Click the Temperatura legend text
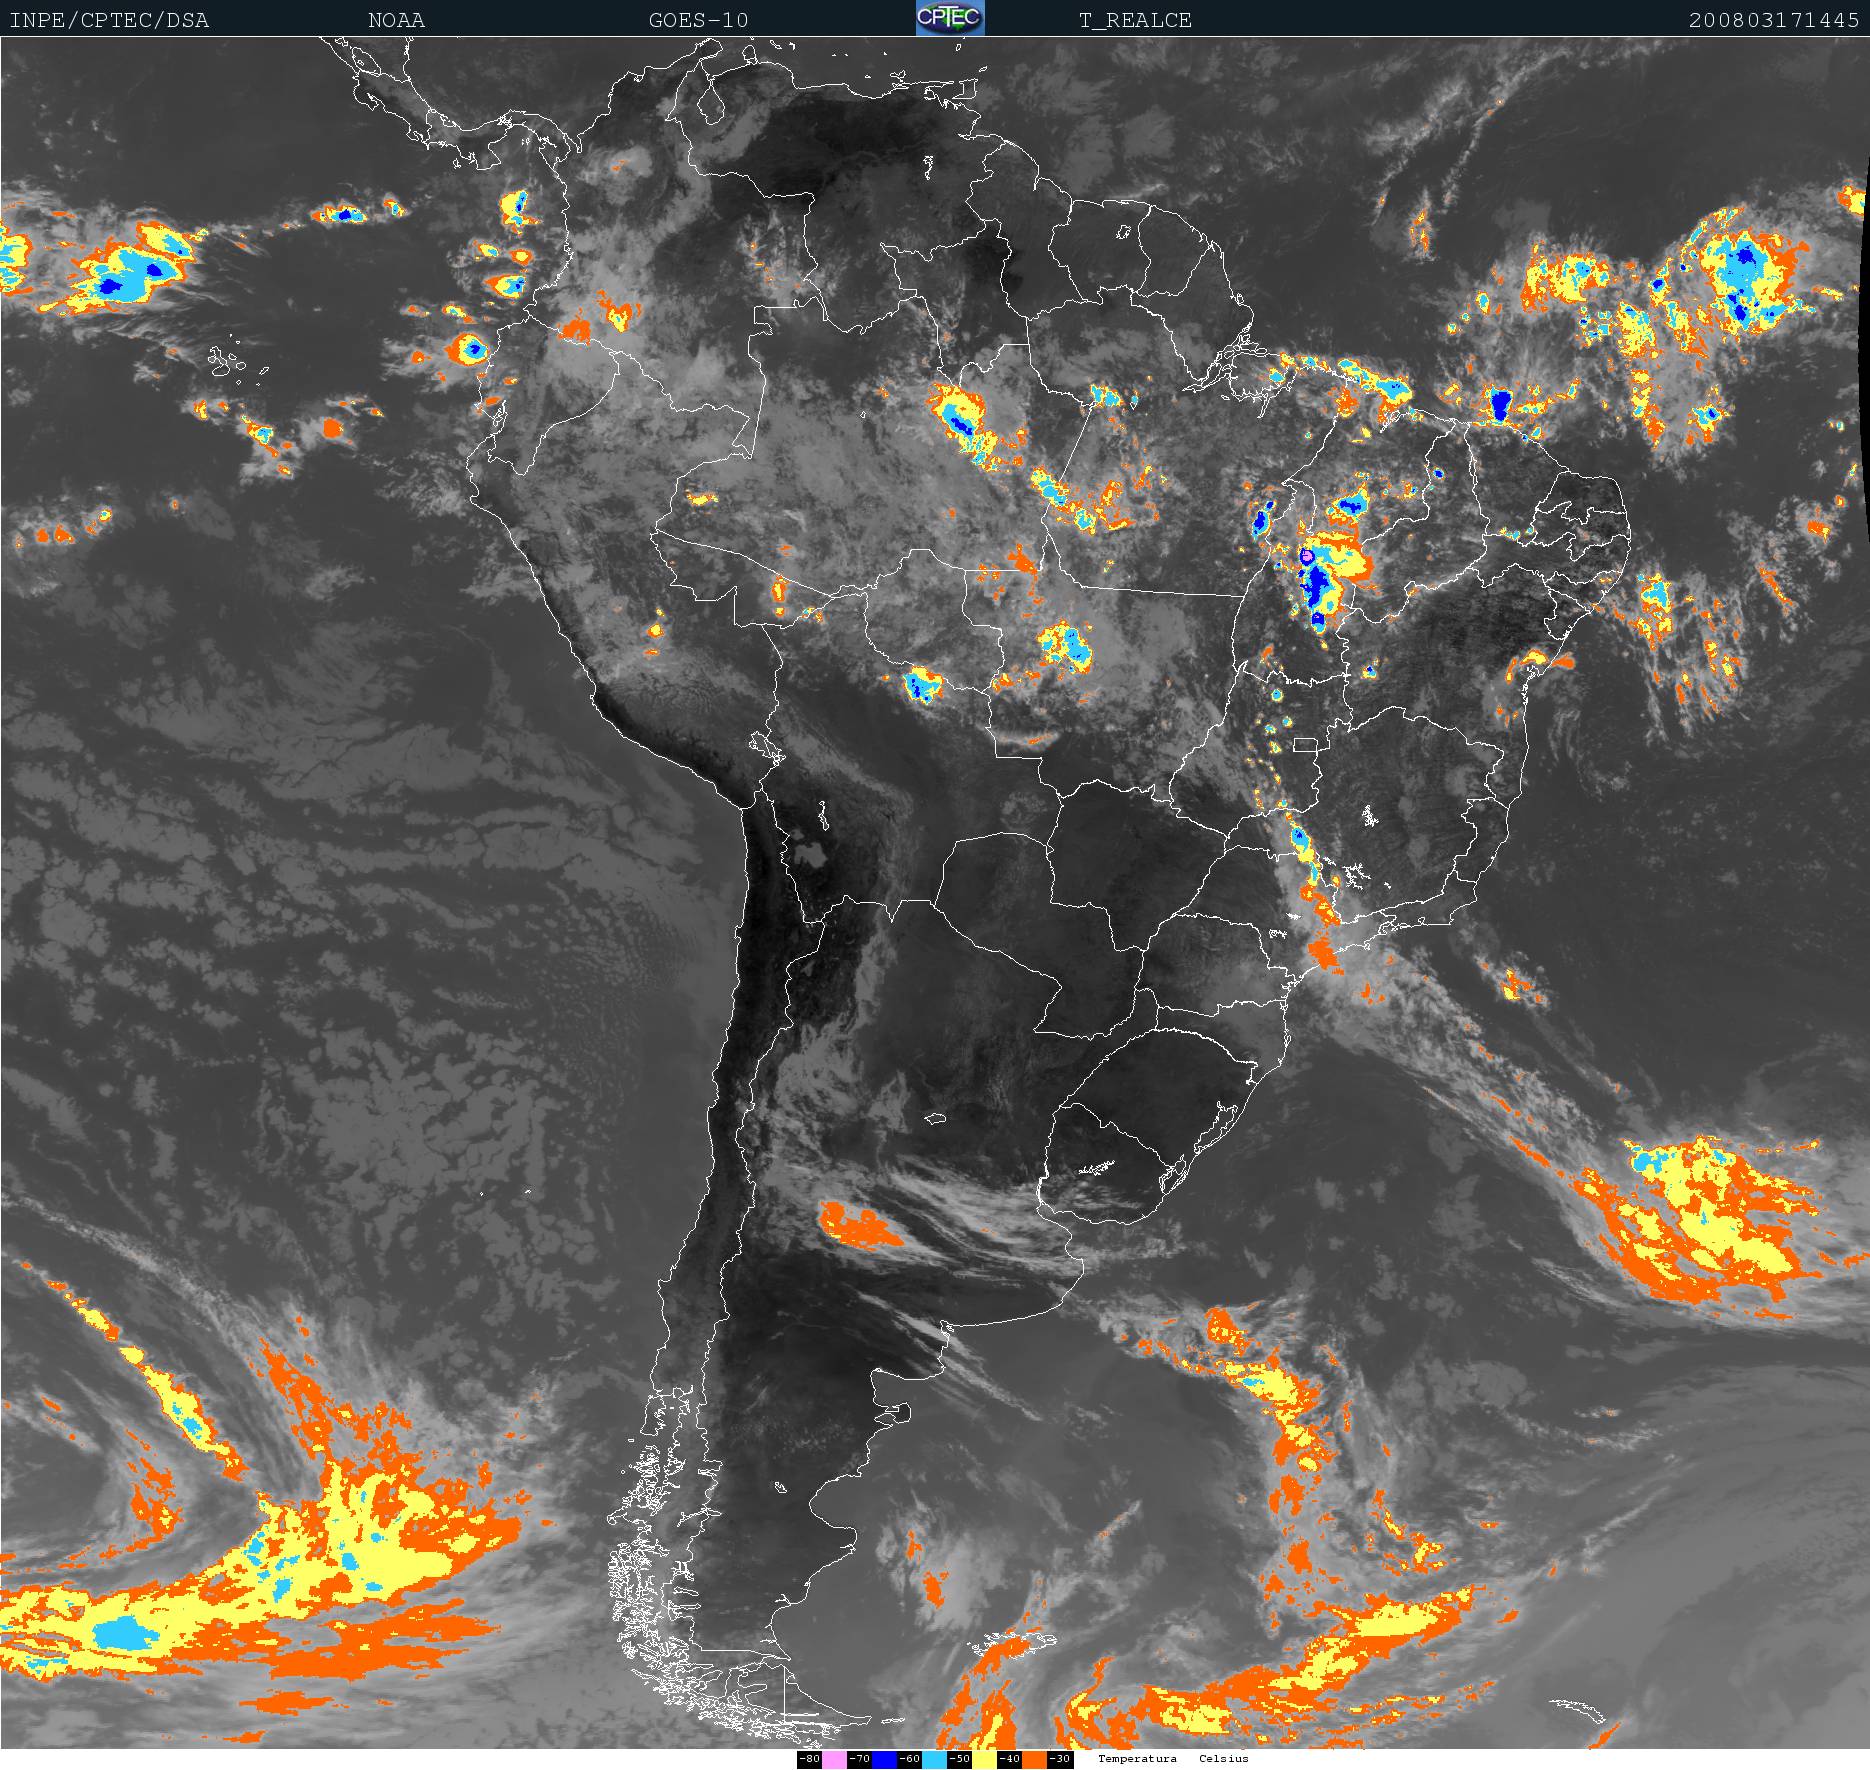 click(x=1137, y=1758)
